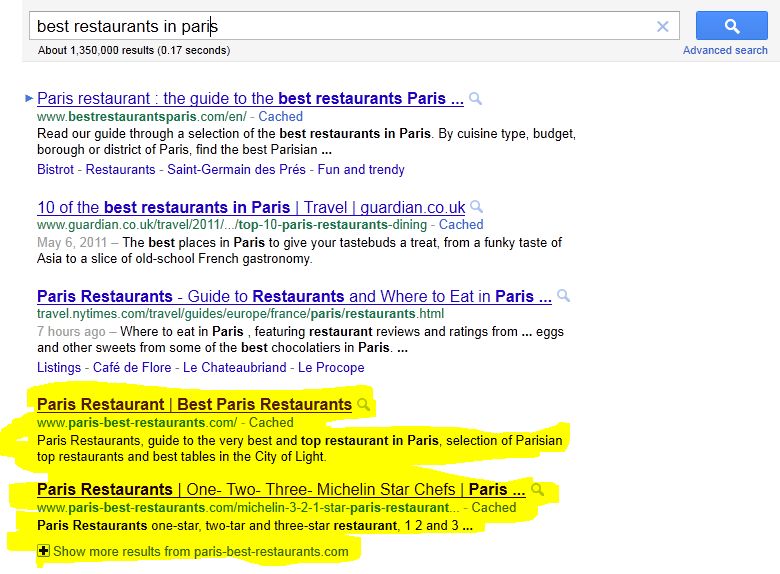Open the preview magnifier beside bestrestaurantsparis result title

[x=476, y=98]
